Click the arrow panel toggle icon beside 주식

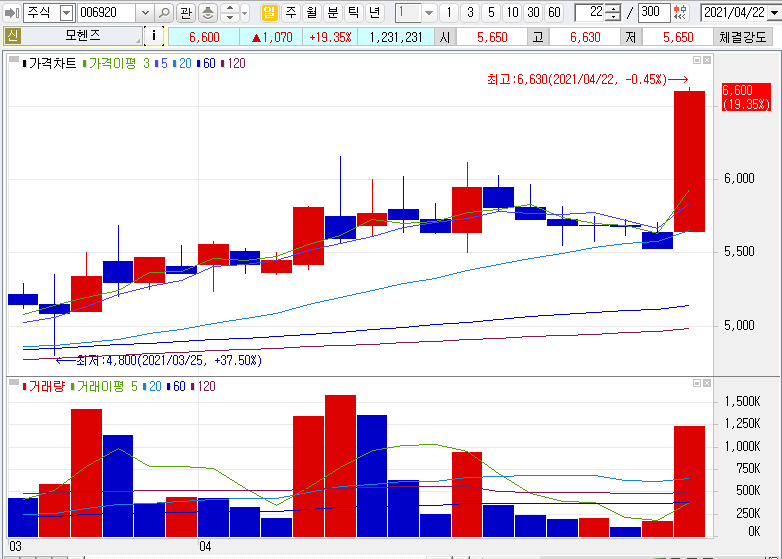click(11, 13)
